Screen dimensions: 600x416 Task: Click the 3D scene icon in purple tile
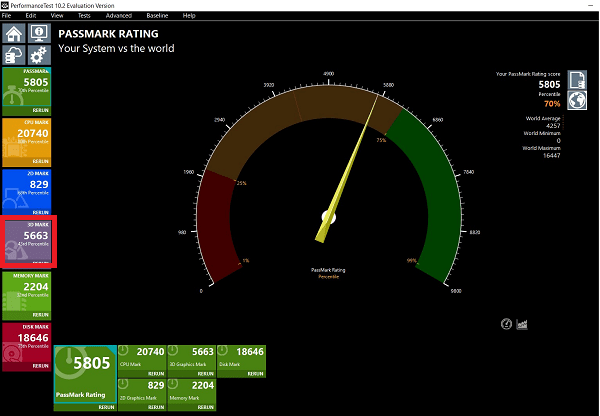[x=15, y=250]
